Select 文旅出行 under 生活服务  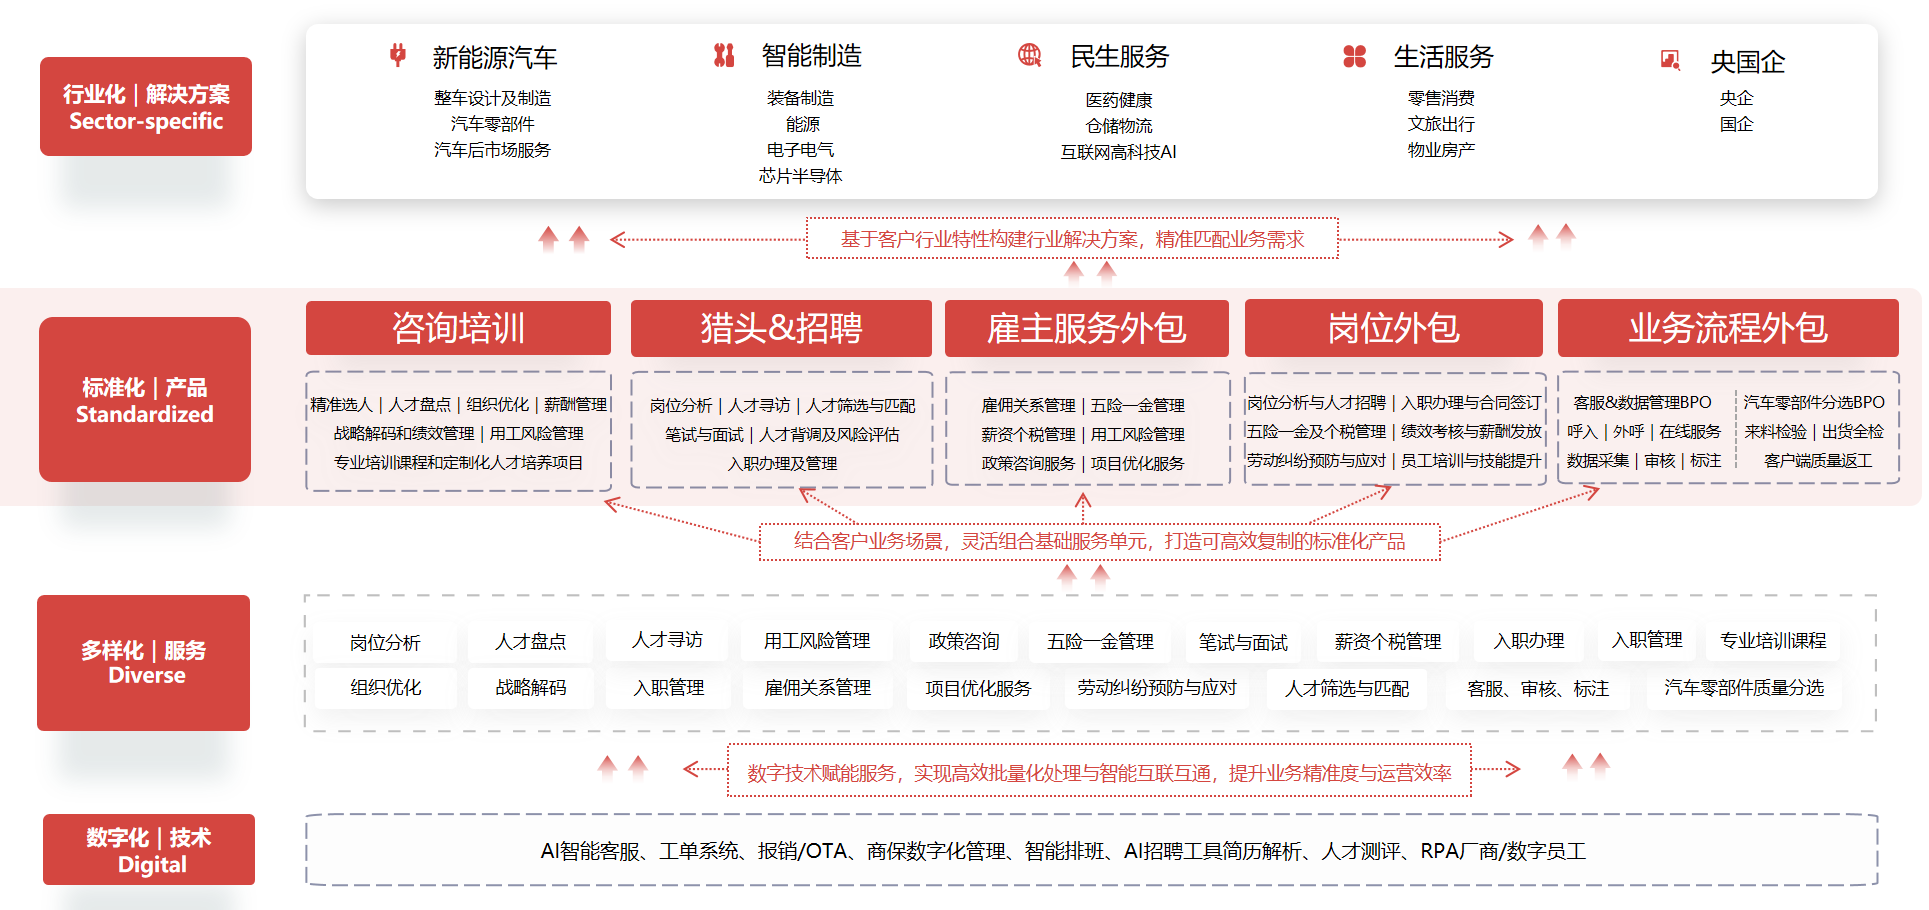[1442, 124]
